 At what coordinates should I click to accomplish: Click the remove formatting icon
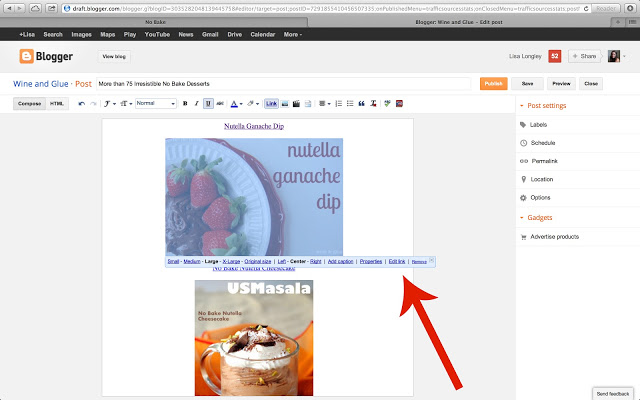coord(373,104)
